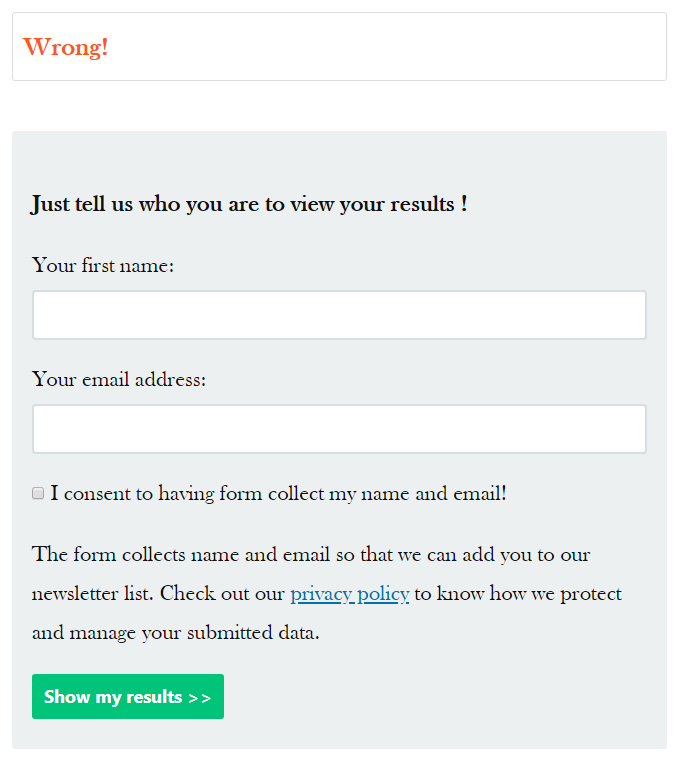Image resolution: width=681 pixels, height=761 pixels.
Task: Click the 'newsletter list' text
Action: coord(92,594)
